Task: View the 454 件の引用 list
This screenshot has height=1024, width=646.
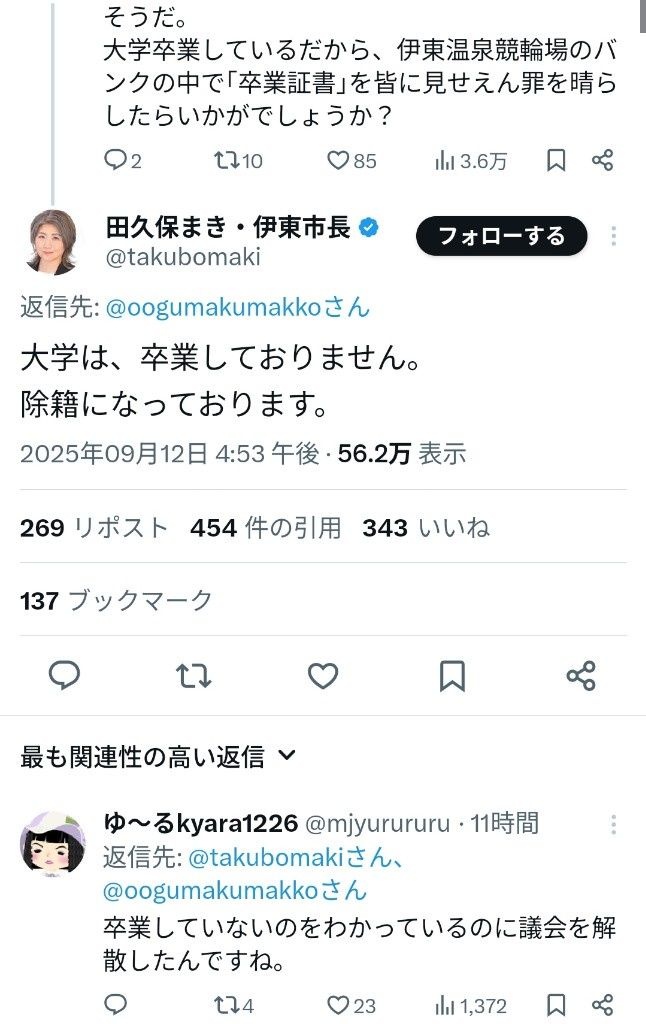Action: pyautogui.click(x=265, y=528)
